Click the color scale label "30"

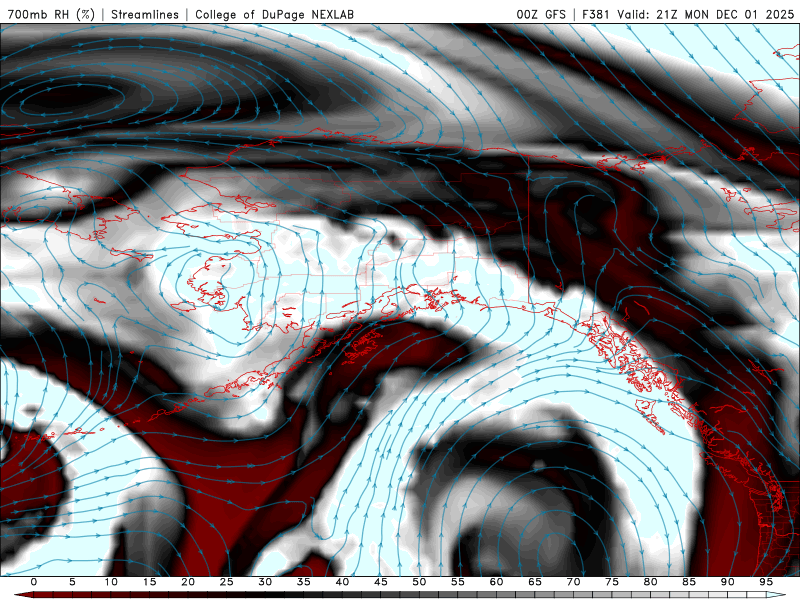point(265,582)
